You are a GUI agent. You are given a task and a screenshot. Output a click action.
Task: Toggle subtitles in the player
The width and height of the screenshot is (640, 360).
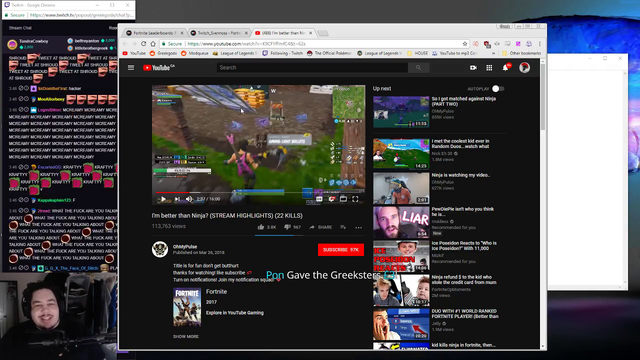tap(319, 199)
